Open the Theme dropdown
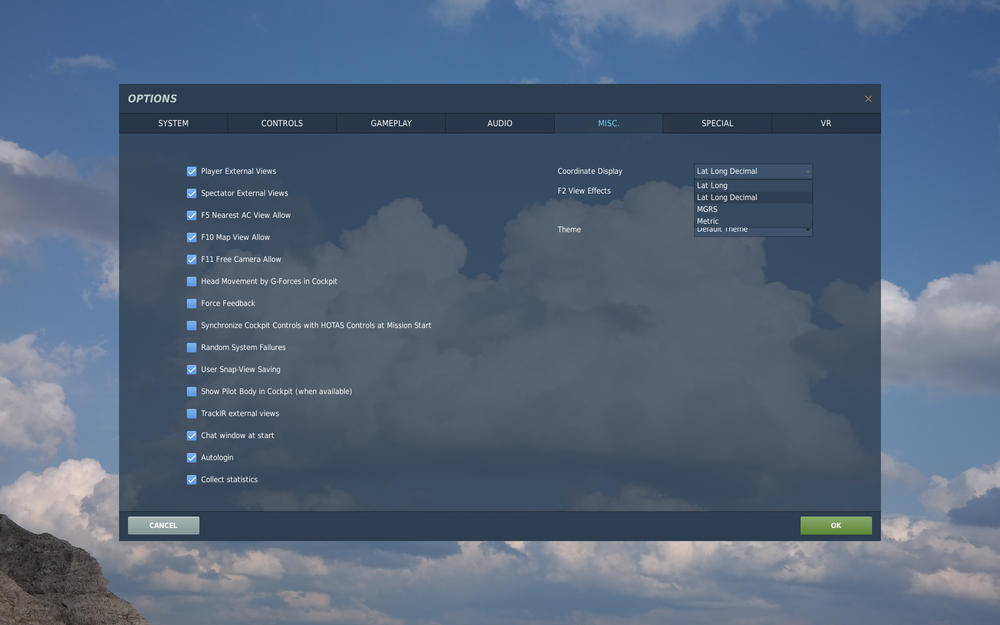This screenshot has width=1000, height=625. pos(752,229)
